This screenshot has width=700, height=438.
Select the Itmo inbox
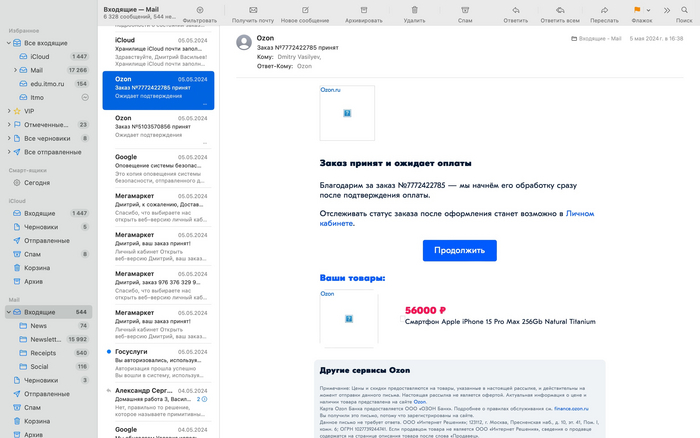(x=49, y=97)
